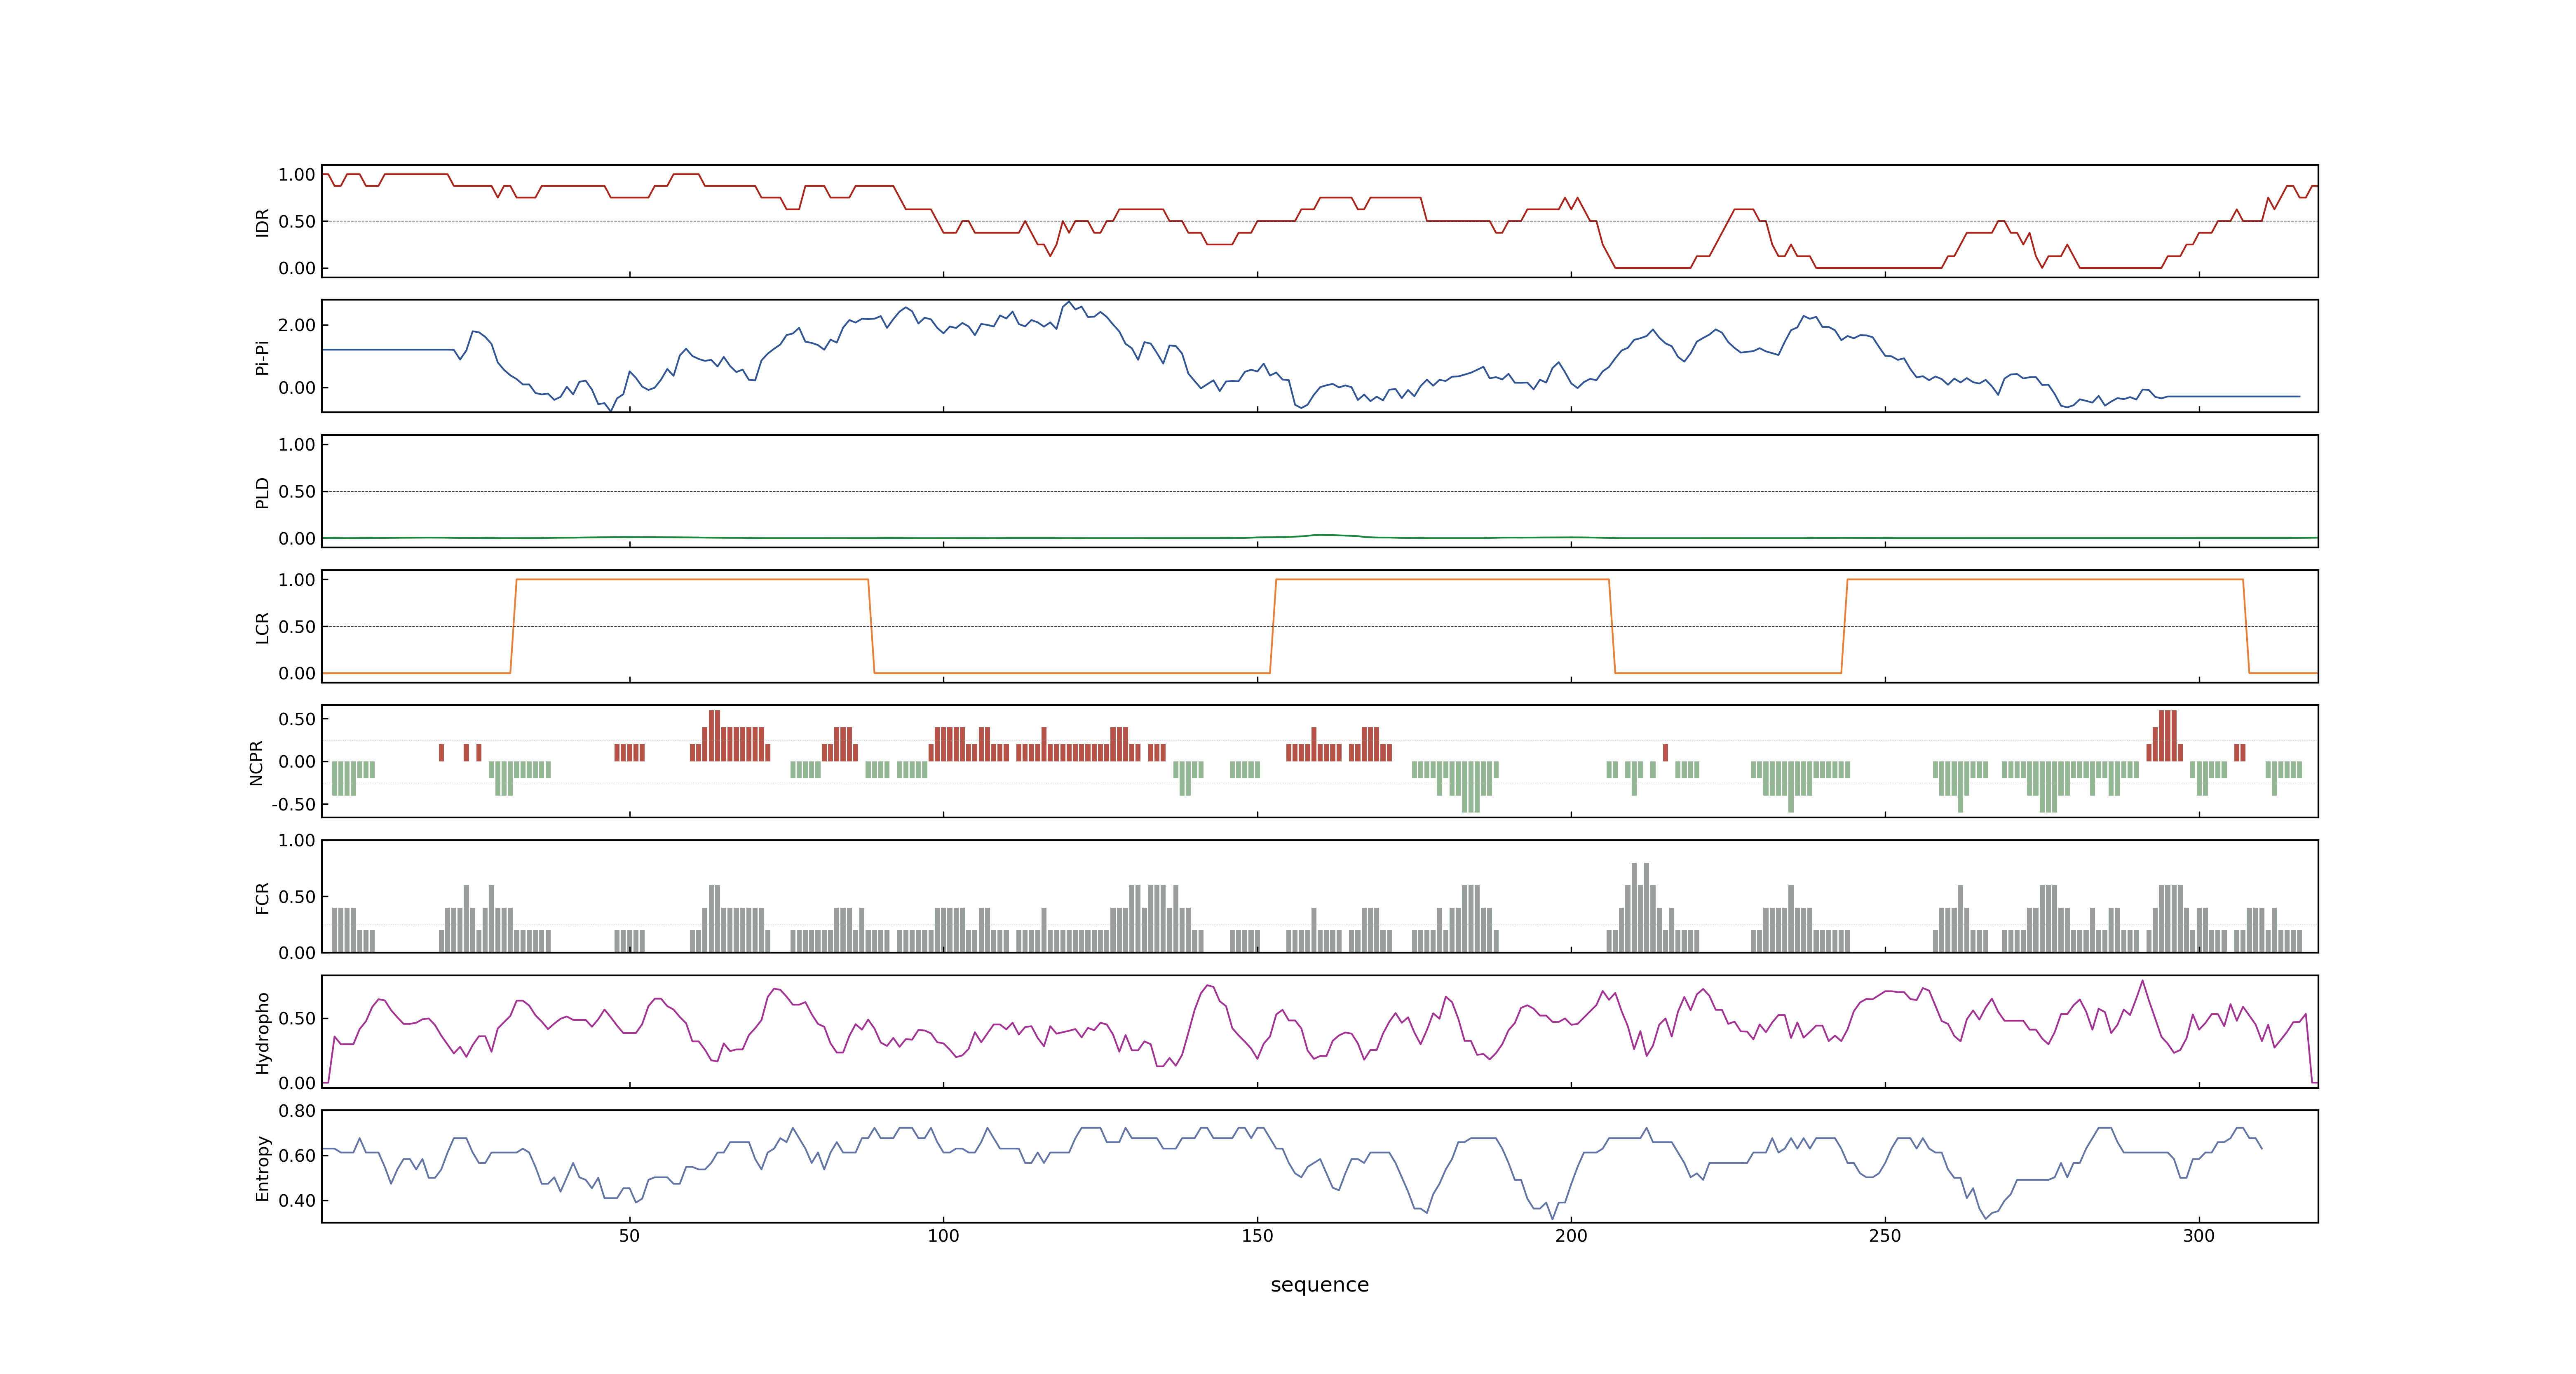Click the Pi-Pi y-axis label
Image resolution: width=2576 pixels, height=1374 pixels.
pyautogui.click(x=263, y=357)
